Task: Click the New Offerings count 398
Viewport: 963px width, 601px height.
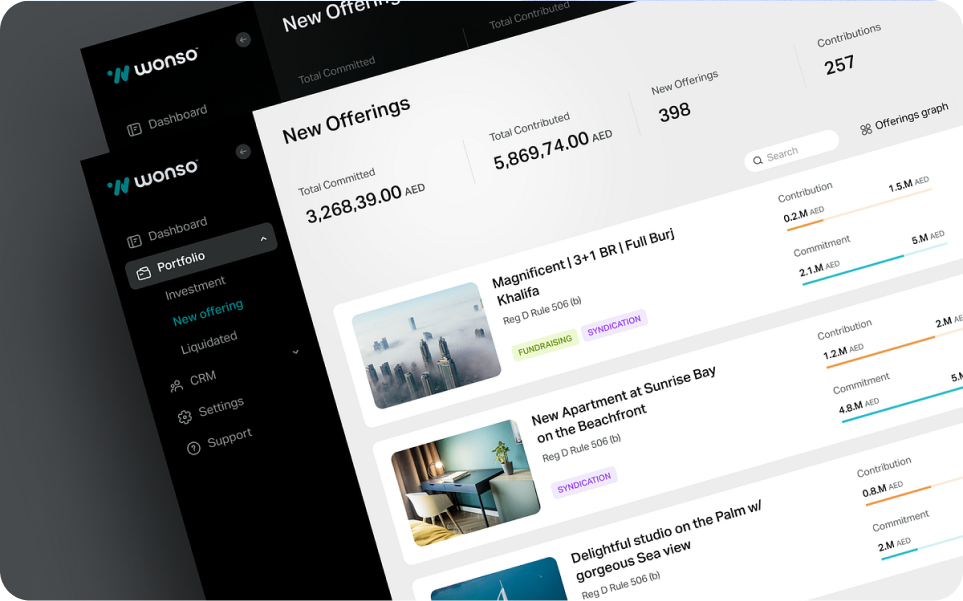Action: (674, 112)
